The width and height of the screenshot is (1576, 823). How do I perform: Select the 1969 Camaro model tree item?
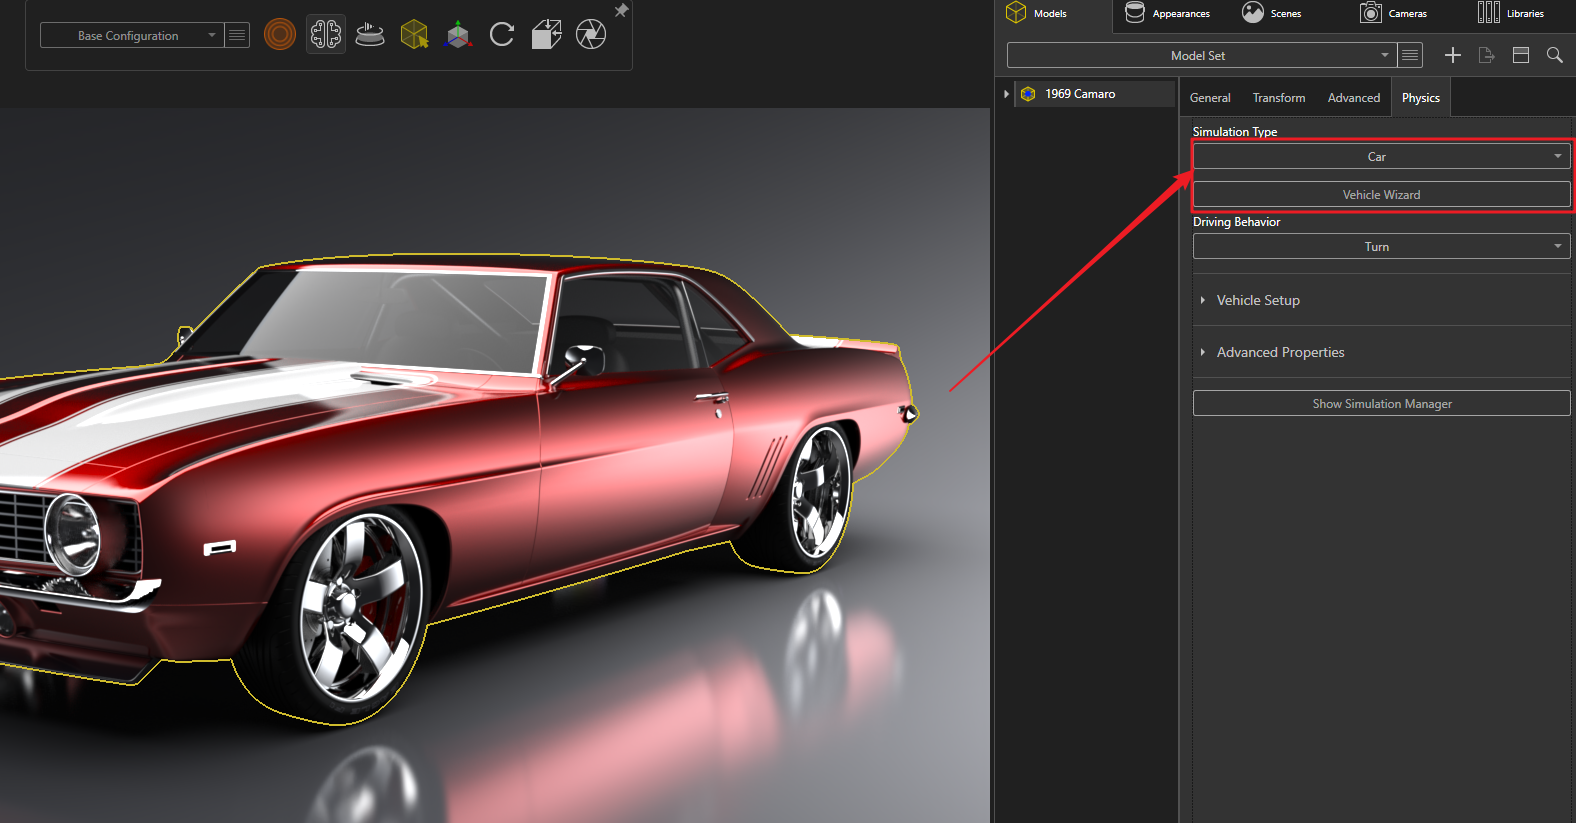1080,94
